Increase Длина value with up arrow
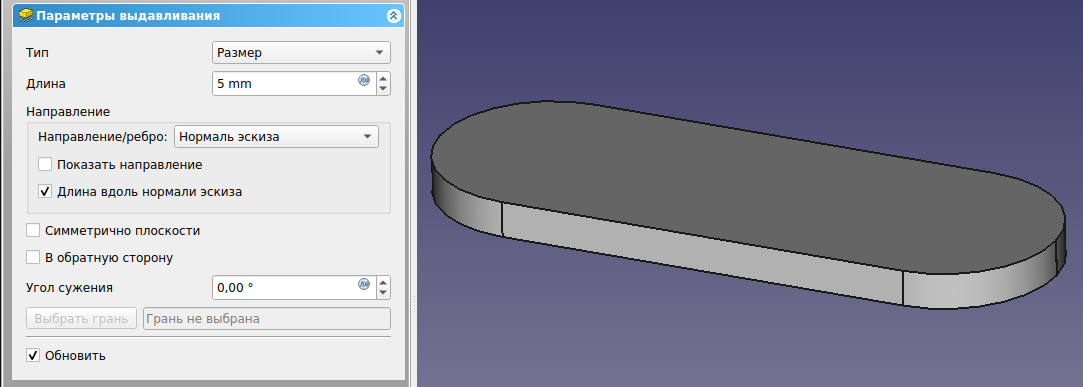Image resolution: width=1083 pixels, height=387 pixels. point(383,78)
